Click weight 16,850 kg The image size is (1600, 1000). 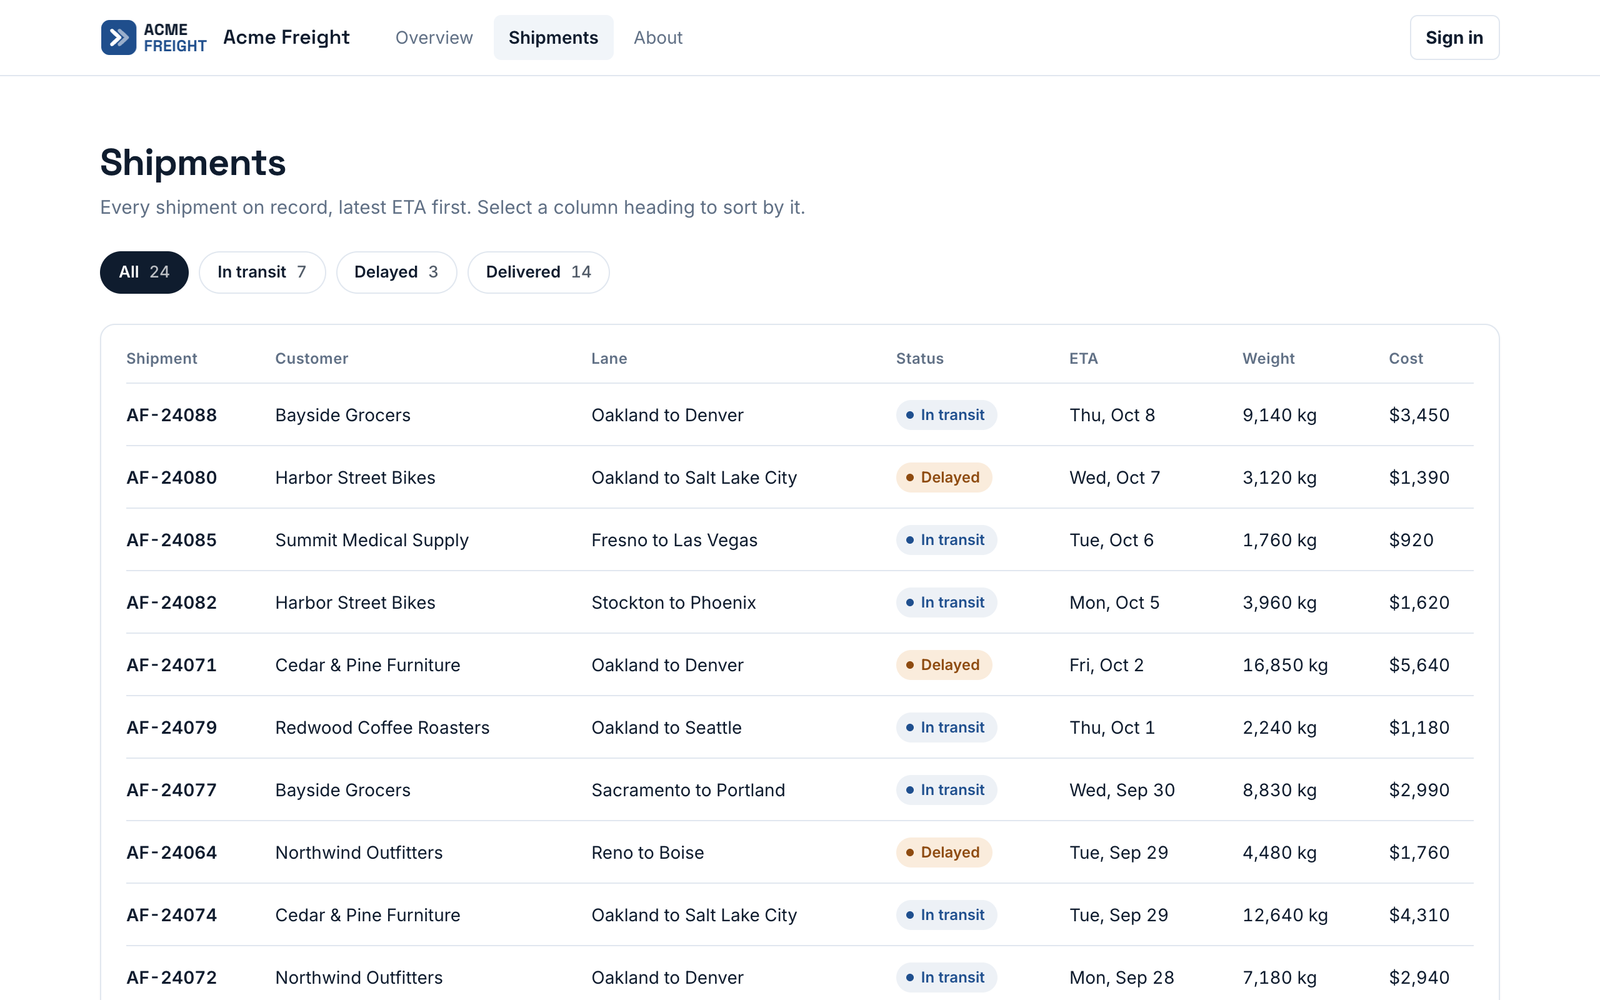pos(1285,665)
